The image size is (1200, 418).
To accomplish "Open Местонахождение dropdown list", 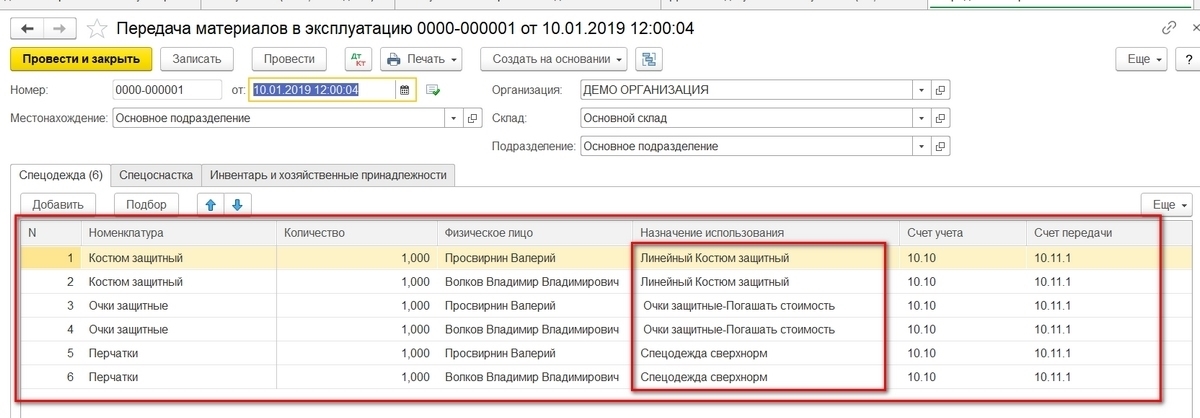I will 450,118.
